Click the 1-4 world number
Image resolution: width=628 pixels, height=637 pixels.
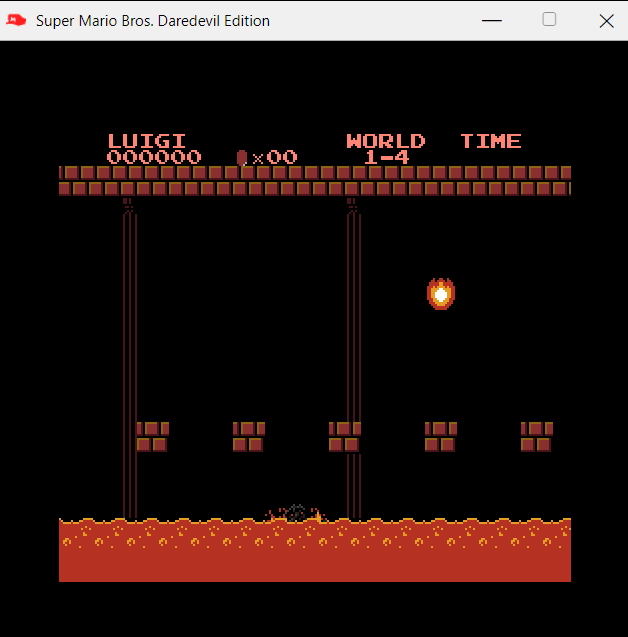pos(386,157)
